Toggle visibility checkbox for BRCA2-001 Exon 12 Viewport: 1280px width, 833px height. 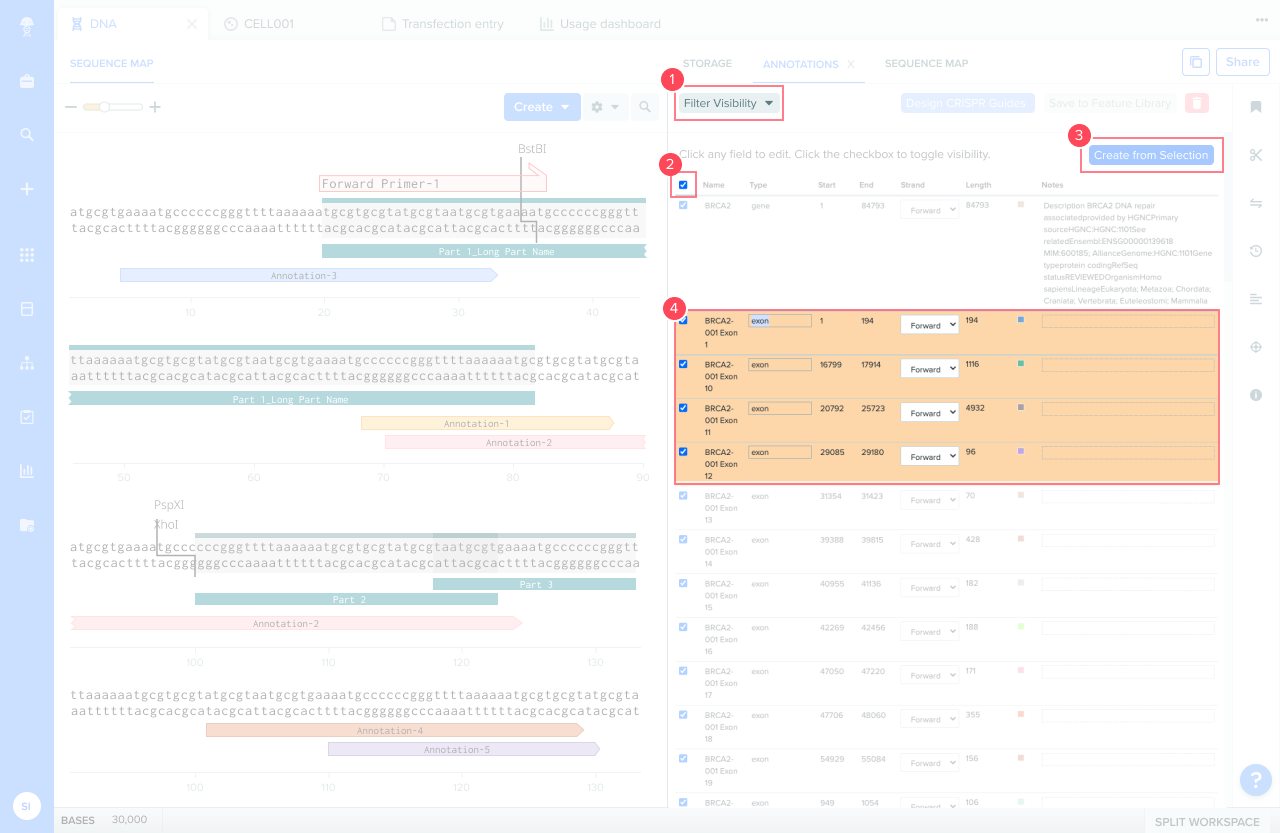pyautogui.click(x=683, y=452)
